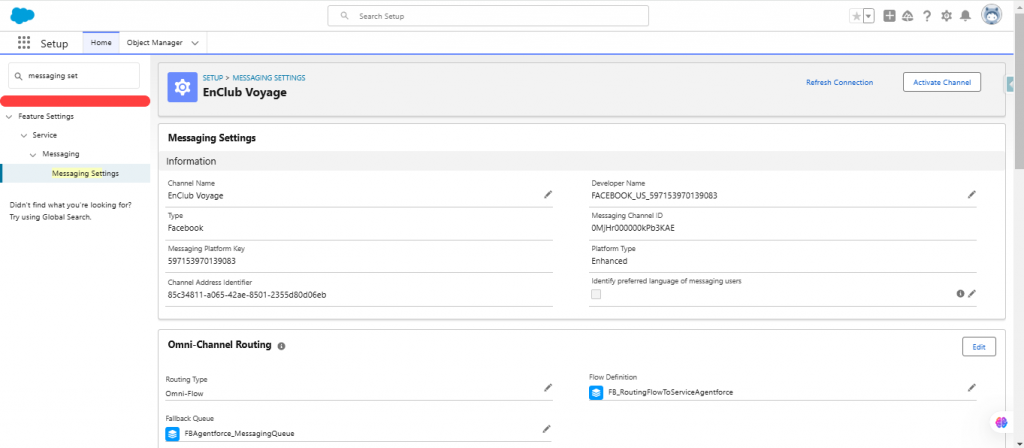Open the Setup gear menu

pyautogui.click(x=946, y=16)
